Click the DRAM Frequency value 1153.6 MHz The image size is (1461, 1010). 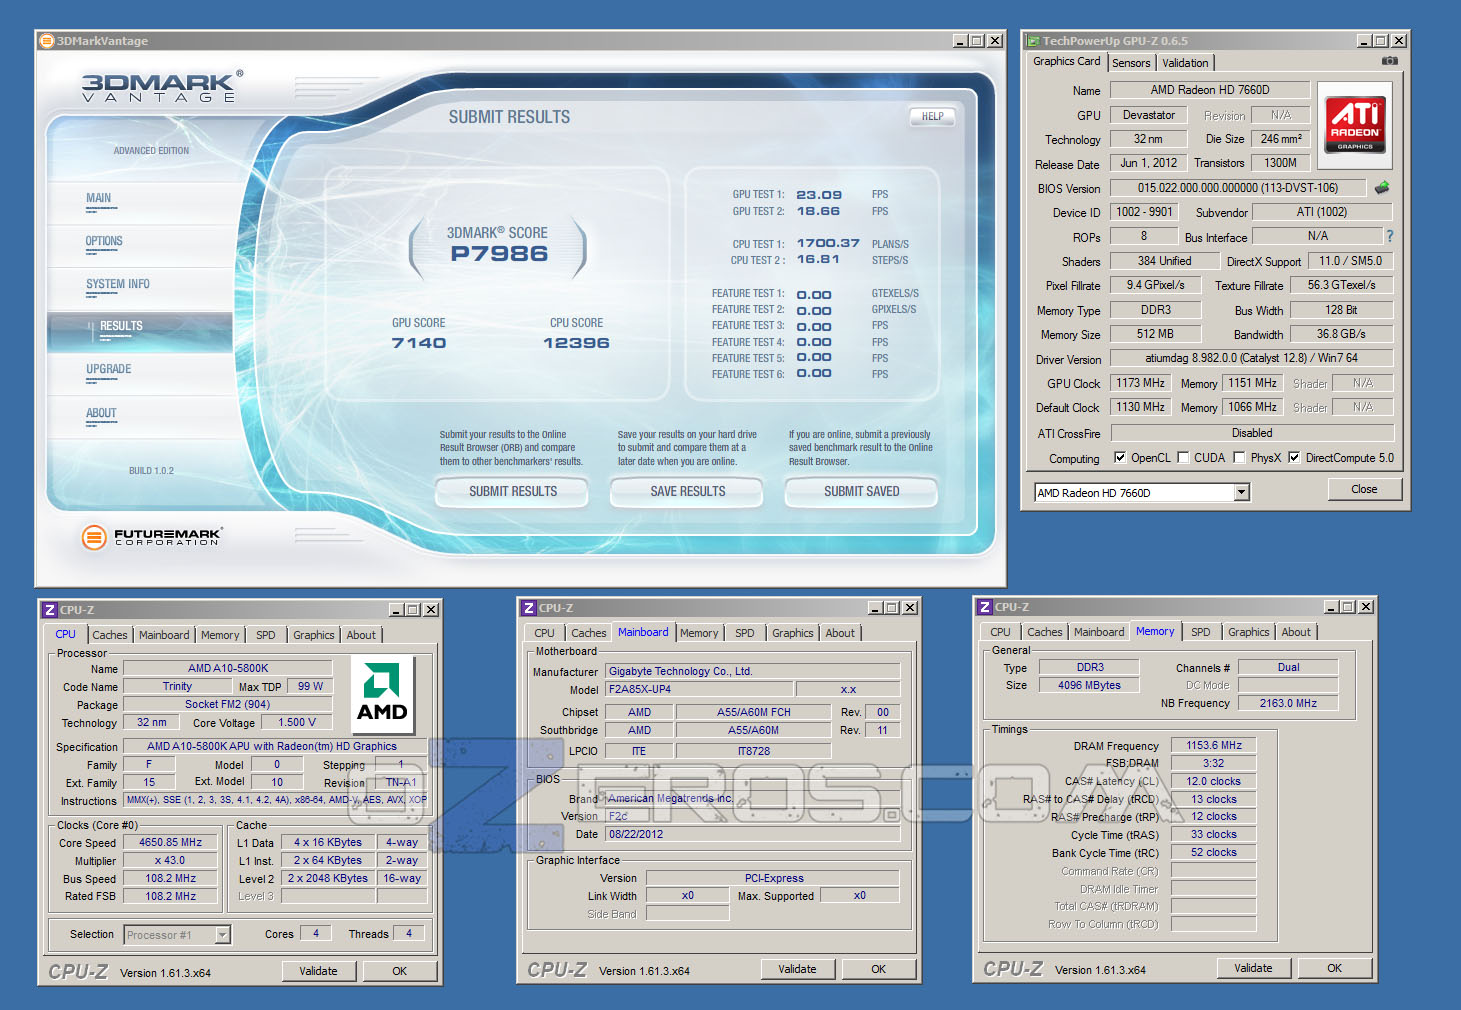(x=1214, y=745)
